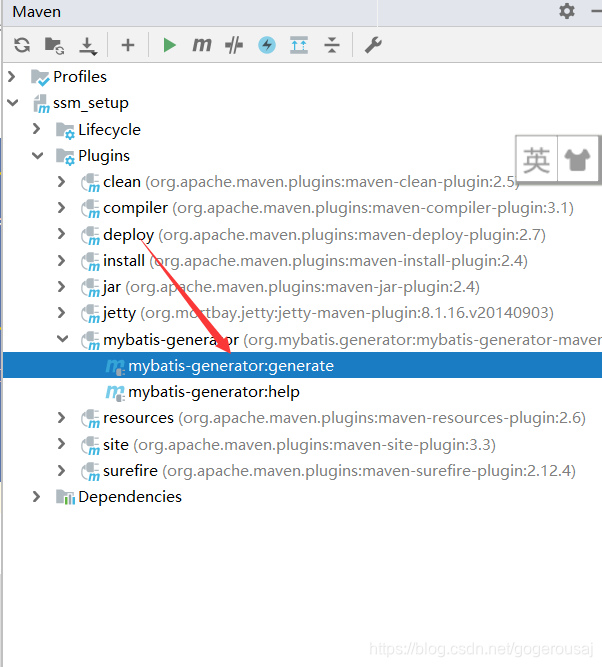
Task: Execute Maven goal 'm' icon
Action: click(202, 45)
